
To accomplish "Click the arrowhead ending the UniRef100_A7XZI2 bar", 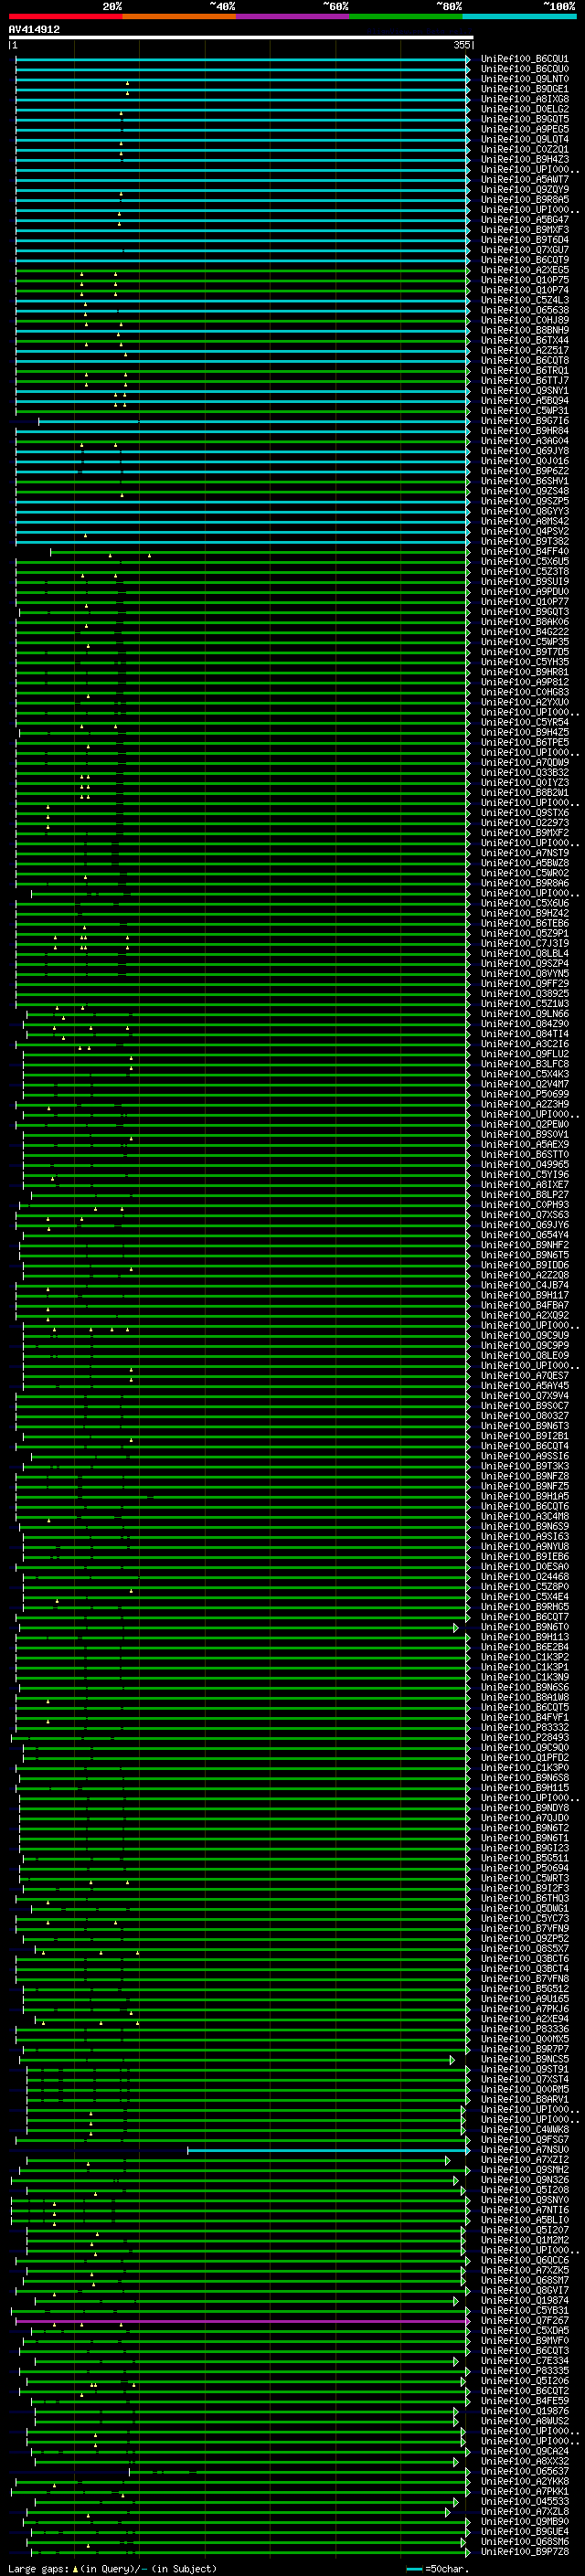I will [449, 2160].
